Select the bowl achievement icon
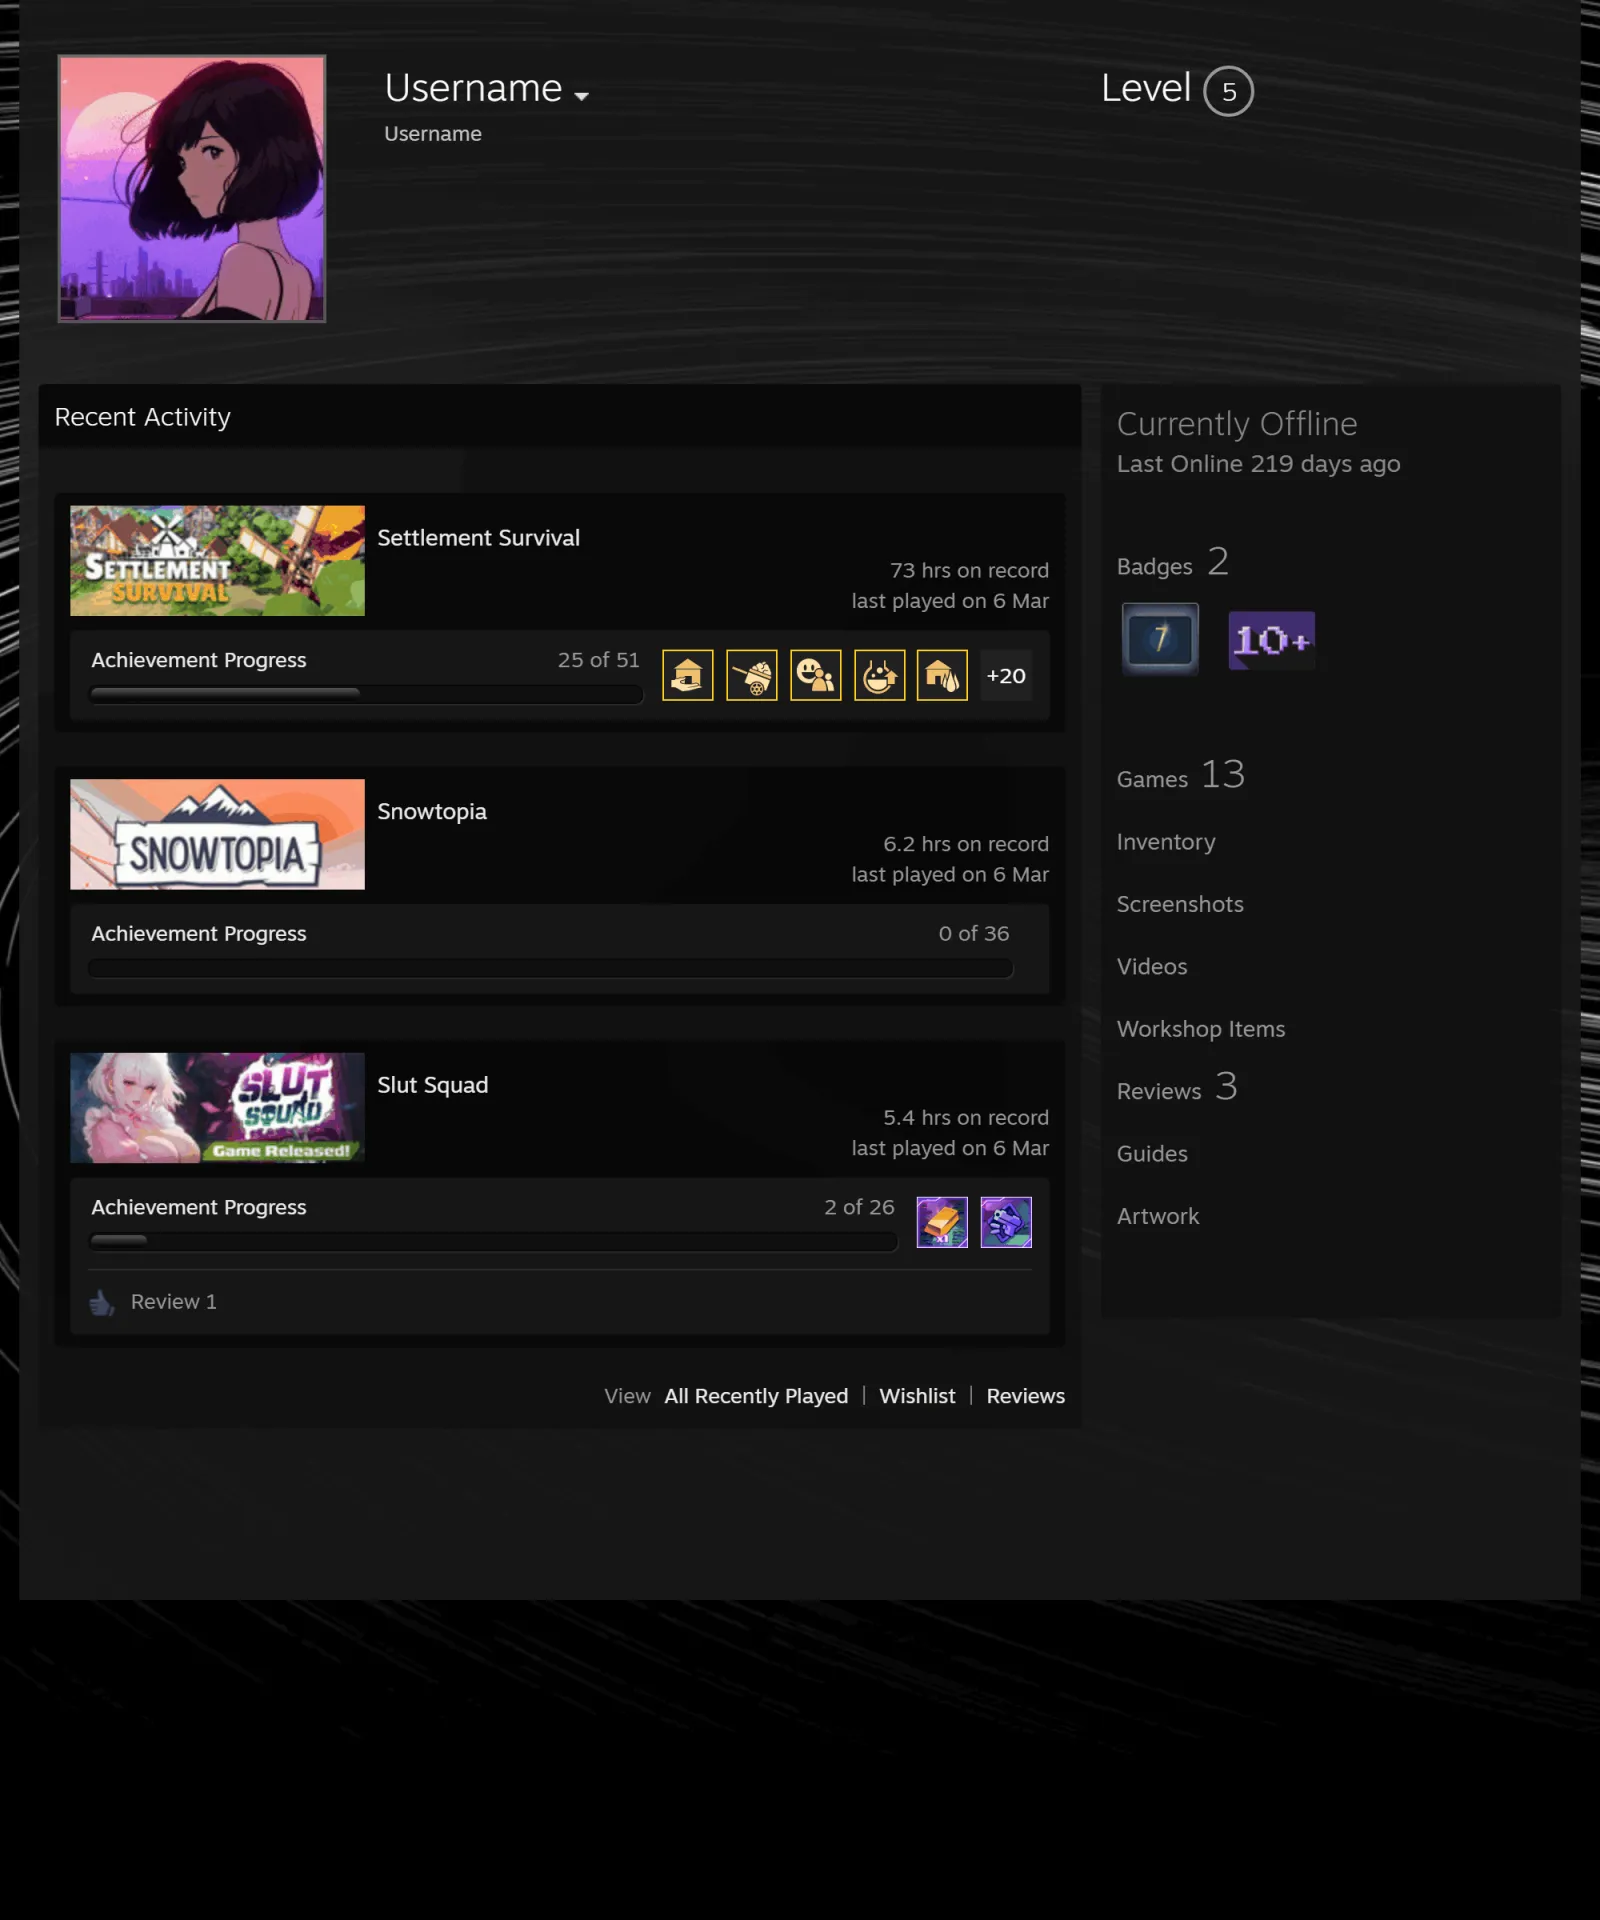The width and height of the screenshot is (1600, 1920). (880, 675)
